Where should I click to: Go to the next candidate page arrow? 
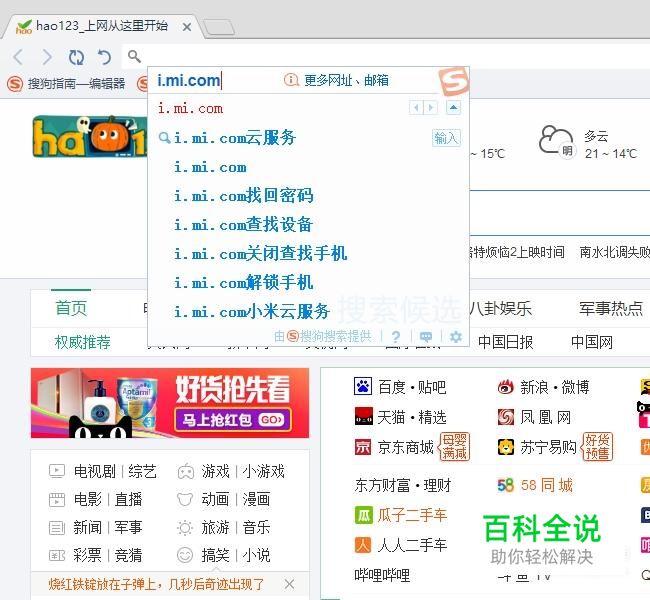tap(431, 108)
